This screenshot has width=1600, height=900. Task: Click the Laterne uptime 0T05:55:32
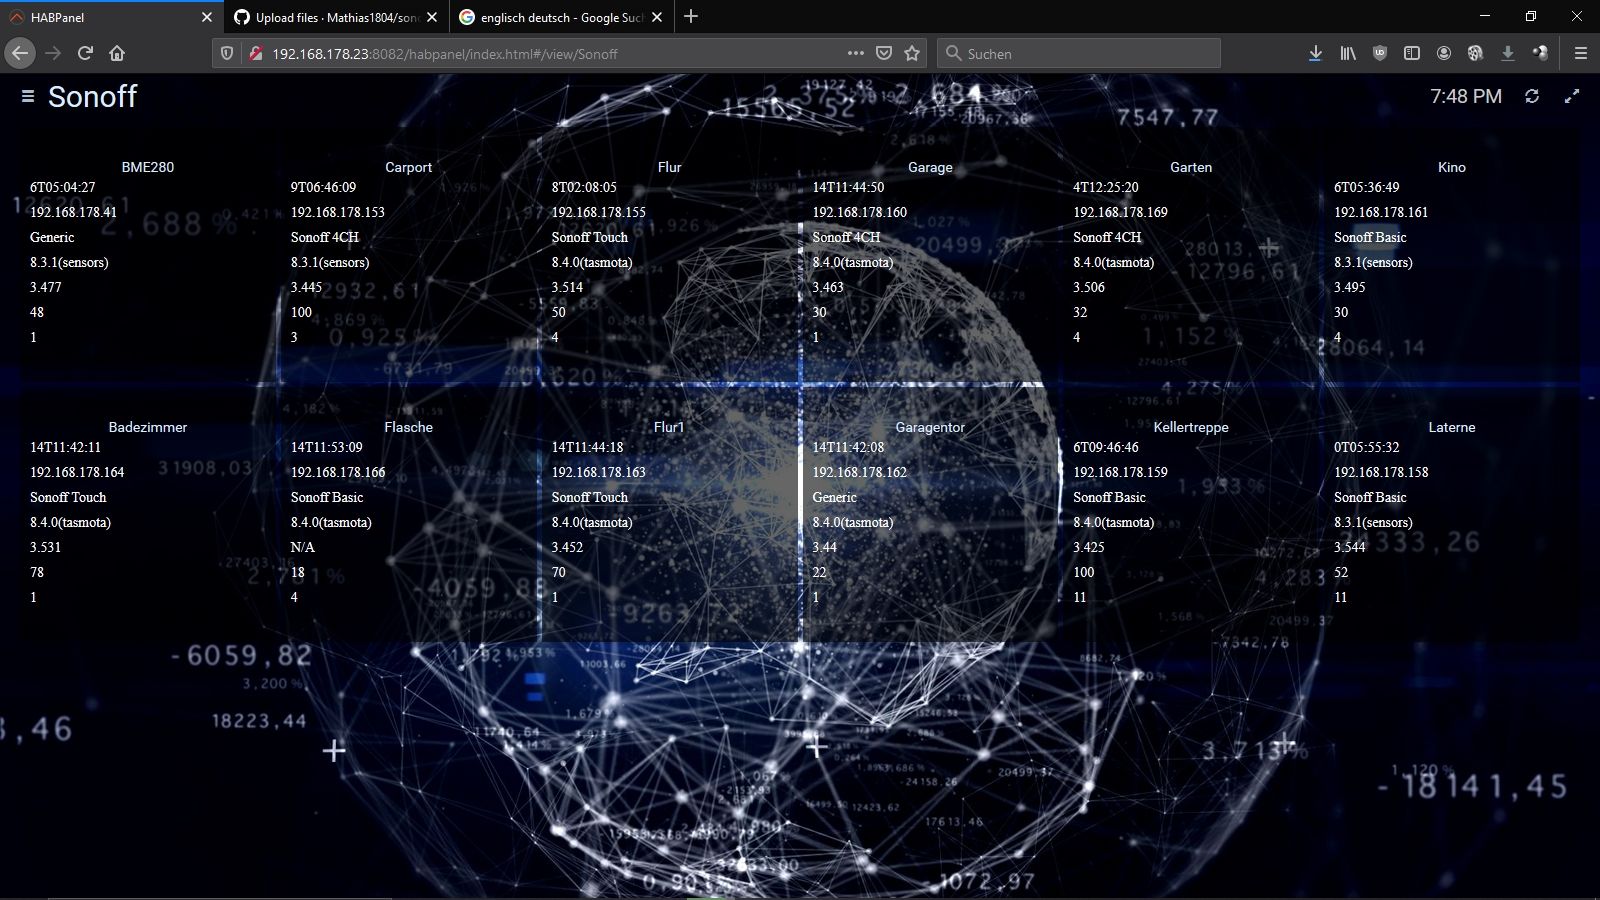(x=1367, y=447)
